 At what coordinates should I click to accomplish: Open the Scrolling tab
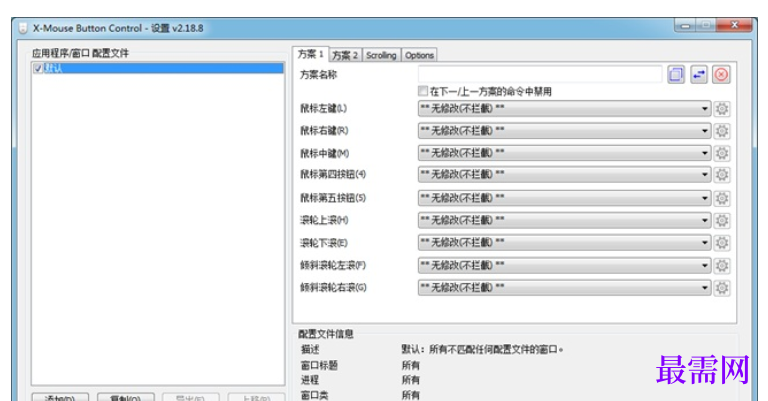pyautogui.click(x=381, y=55)
